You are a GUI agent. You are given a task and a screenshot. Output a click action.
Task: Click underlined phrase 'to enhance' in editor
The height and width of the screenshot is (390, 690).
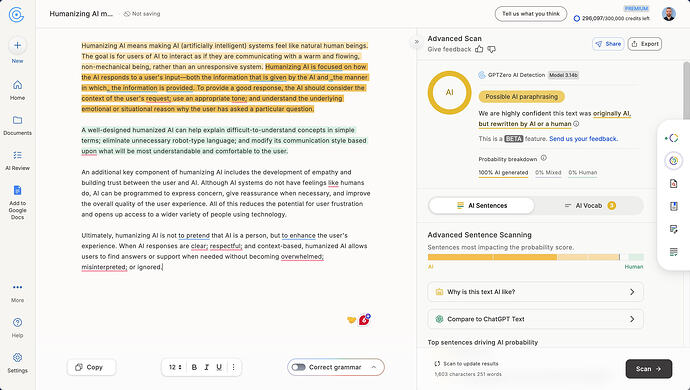299,235
